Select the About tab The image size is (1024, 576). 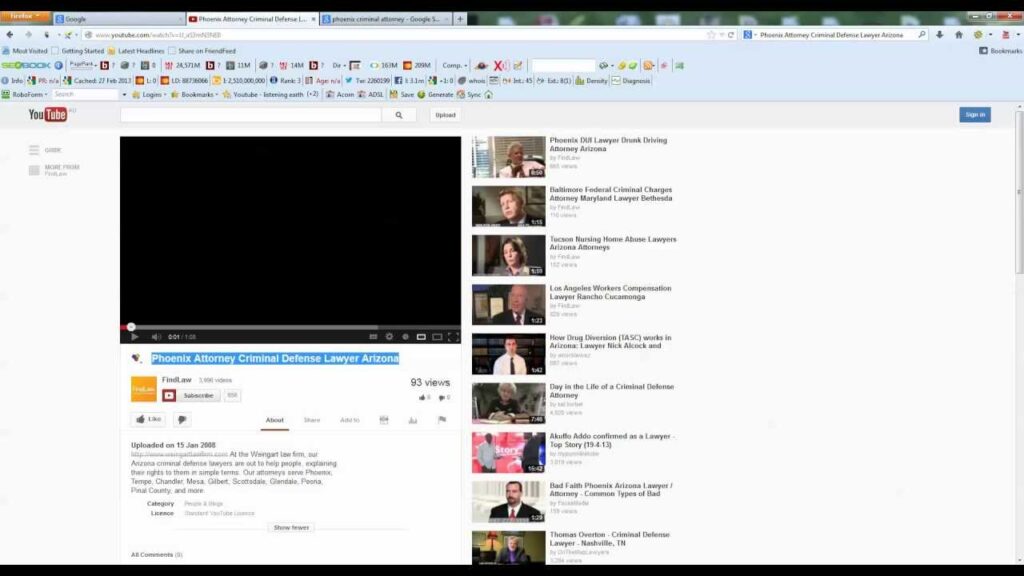275,420
